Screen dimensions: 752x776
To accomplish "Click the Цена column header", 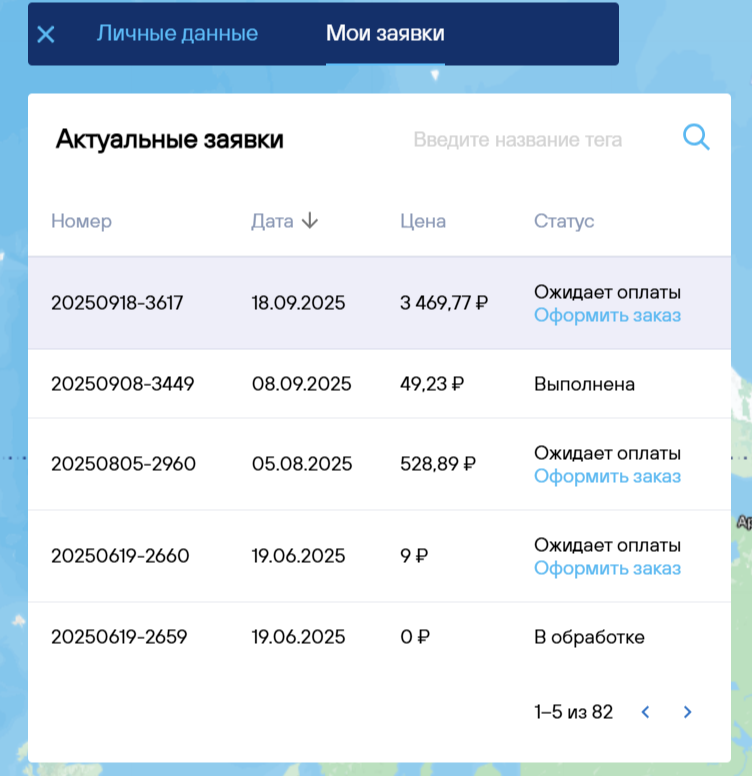I will point(423,221).
